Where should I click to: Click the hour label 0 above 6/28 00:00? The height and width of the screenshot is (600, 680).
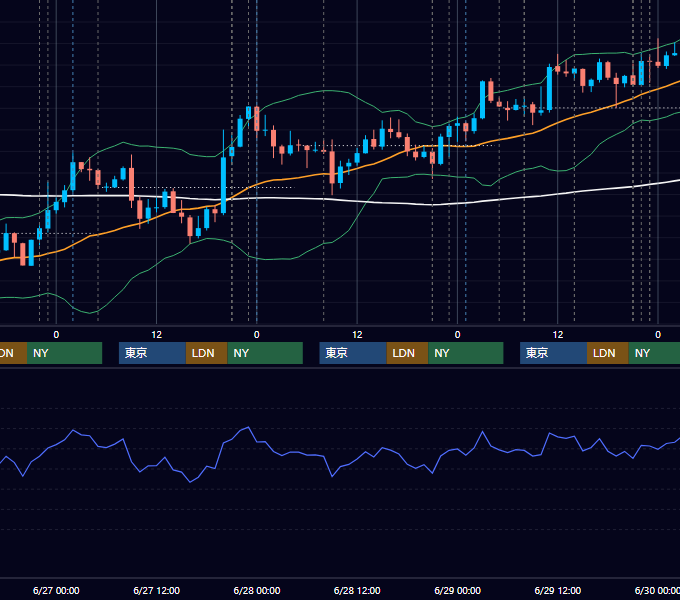(x=257, y=335)
